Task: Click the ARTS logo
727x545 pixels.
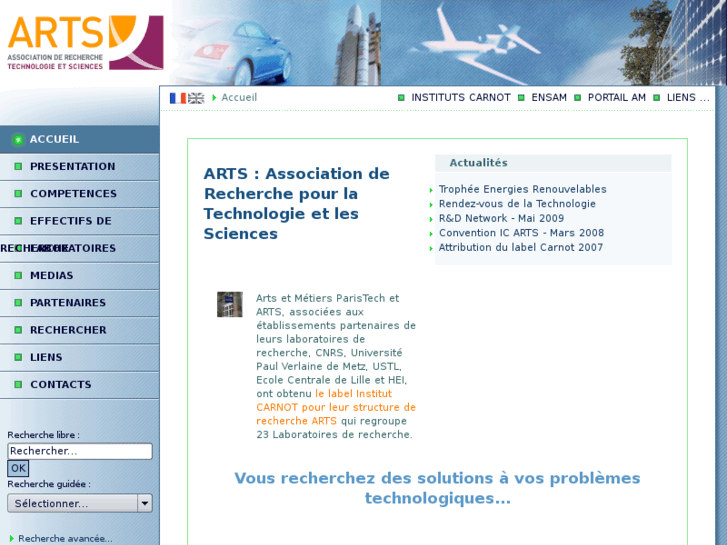Action: point(86,43)
